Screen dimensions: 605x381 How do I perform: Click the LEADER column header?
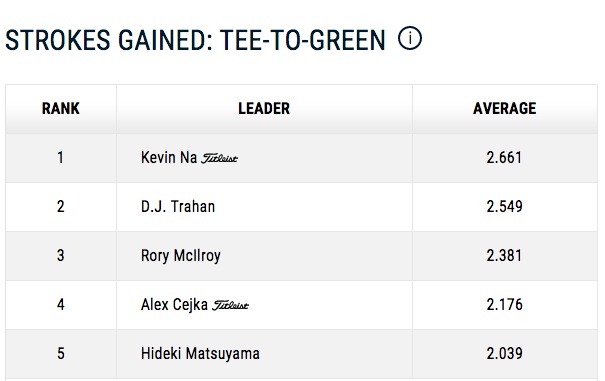pyautogui.click(x=264, y=108)
